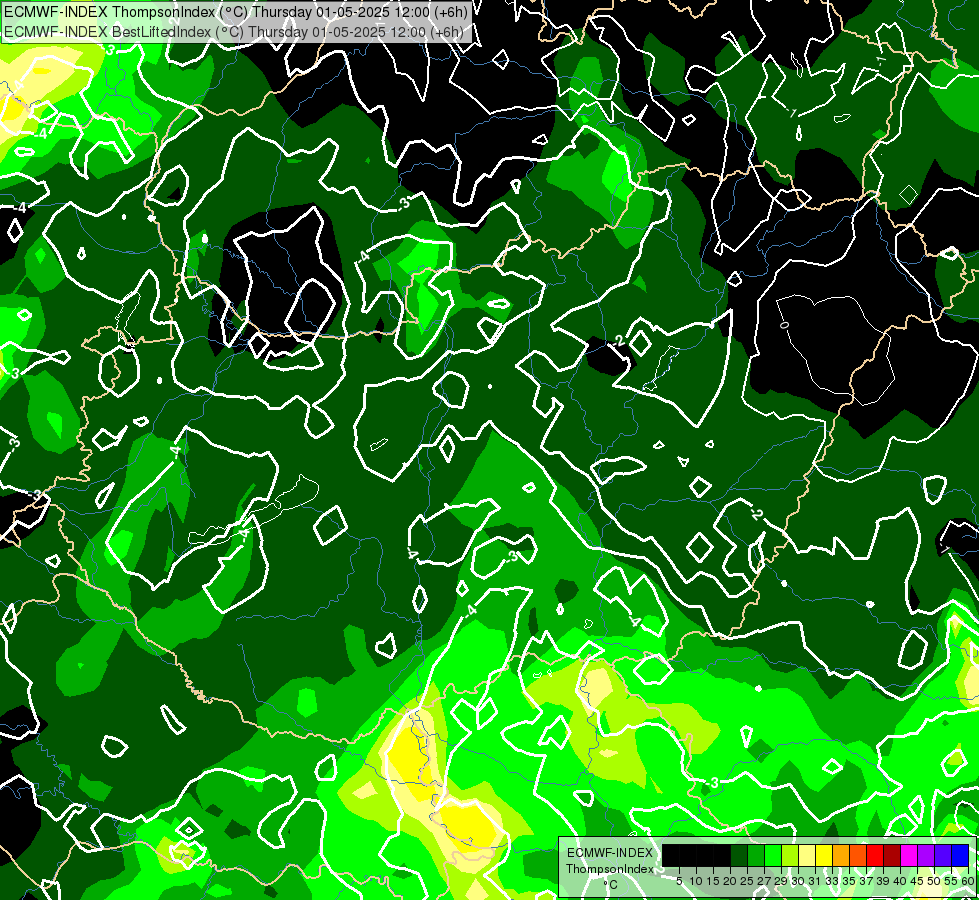Select the purple 45-50 legend swatch
The height and width of the screenshot is (900, 979).
pyautogui.click(x=926, y=855)
